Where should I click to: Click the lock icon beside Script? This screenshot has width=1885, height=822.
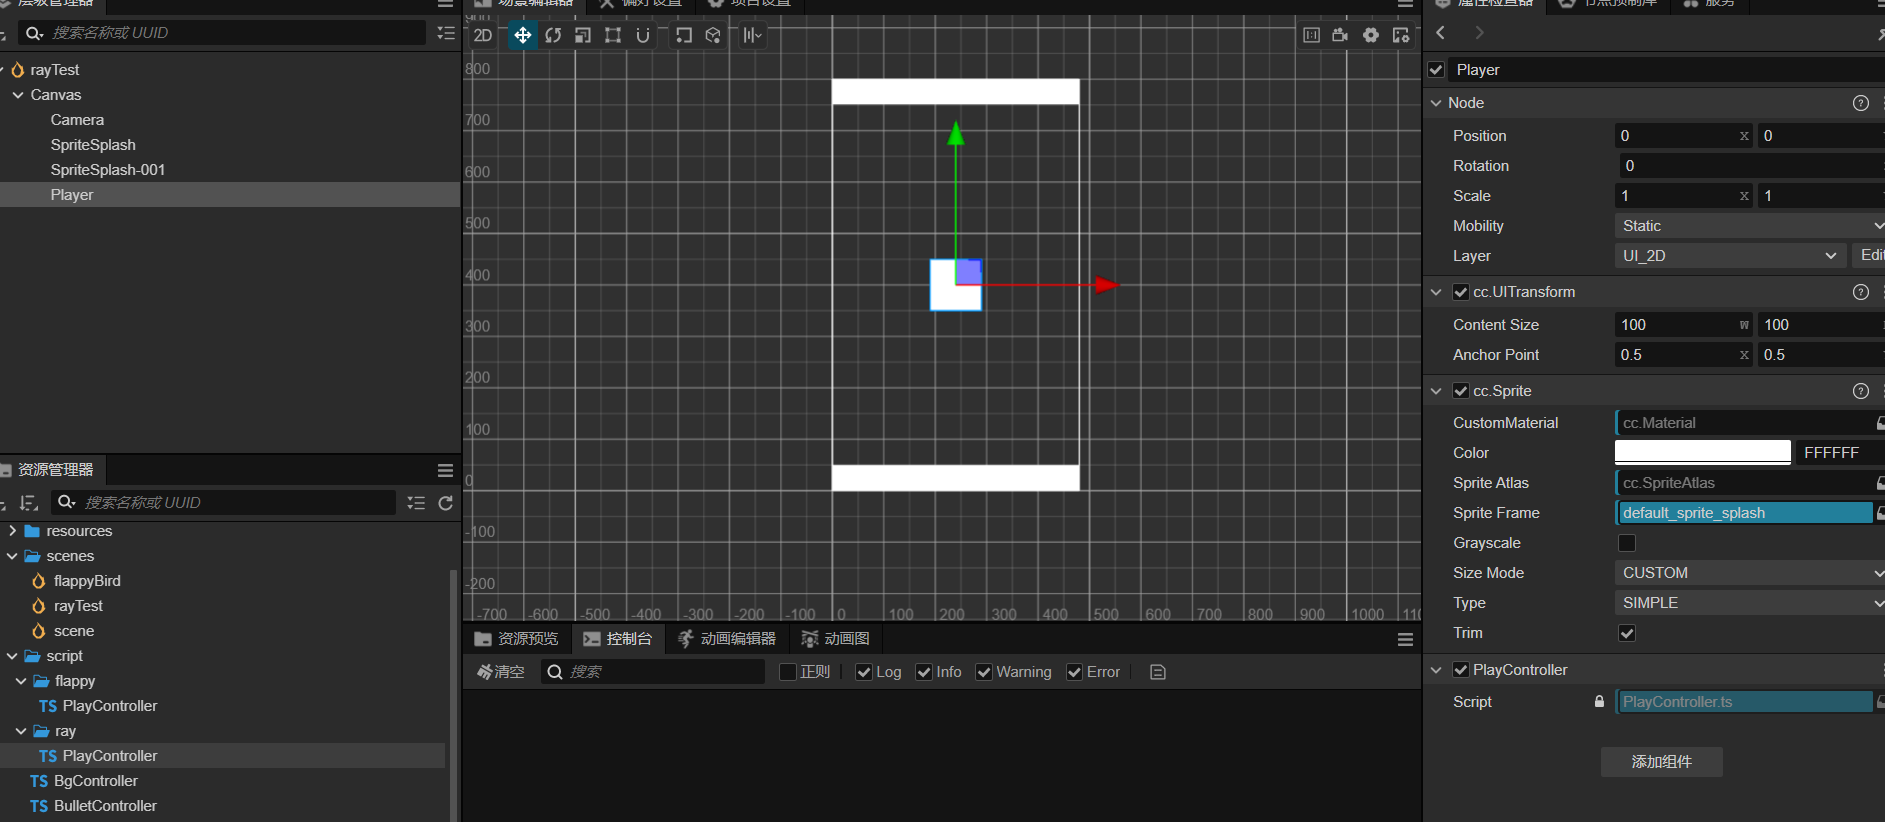[x=1600, y=702]
